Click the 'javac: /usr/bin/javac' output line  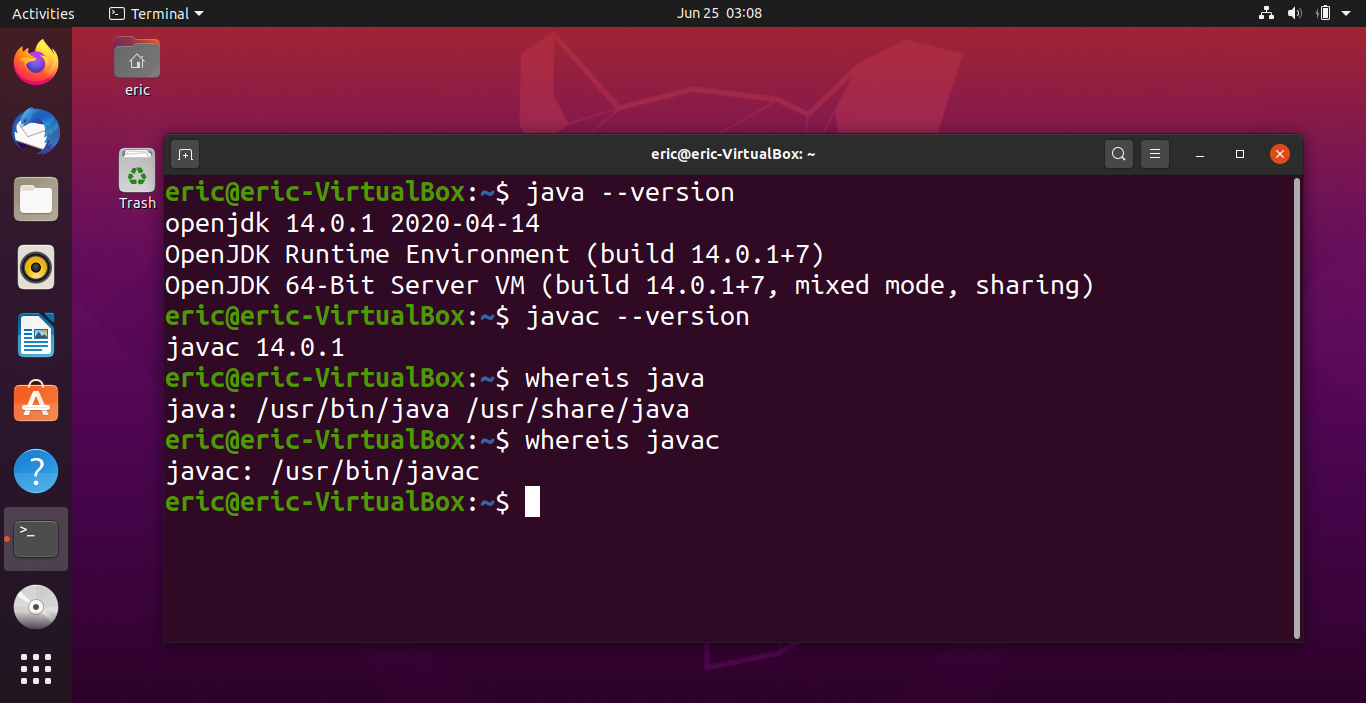point(323,471)
